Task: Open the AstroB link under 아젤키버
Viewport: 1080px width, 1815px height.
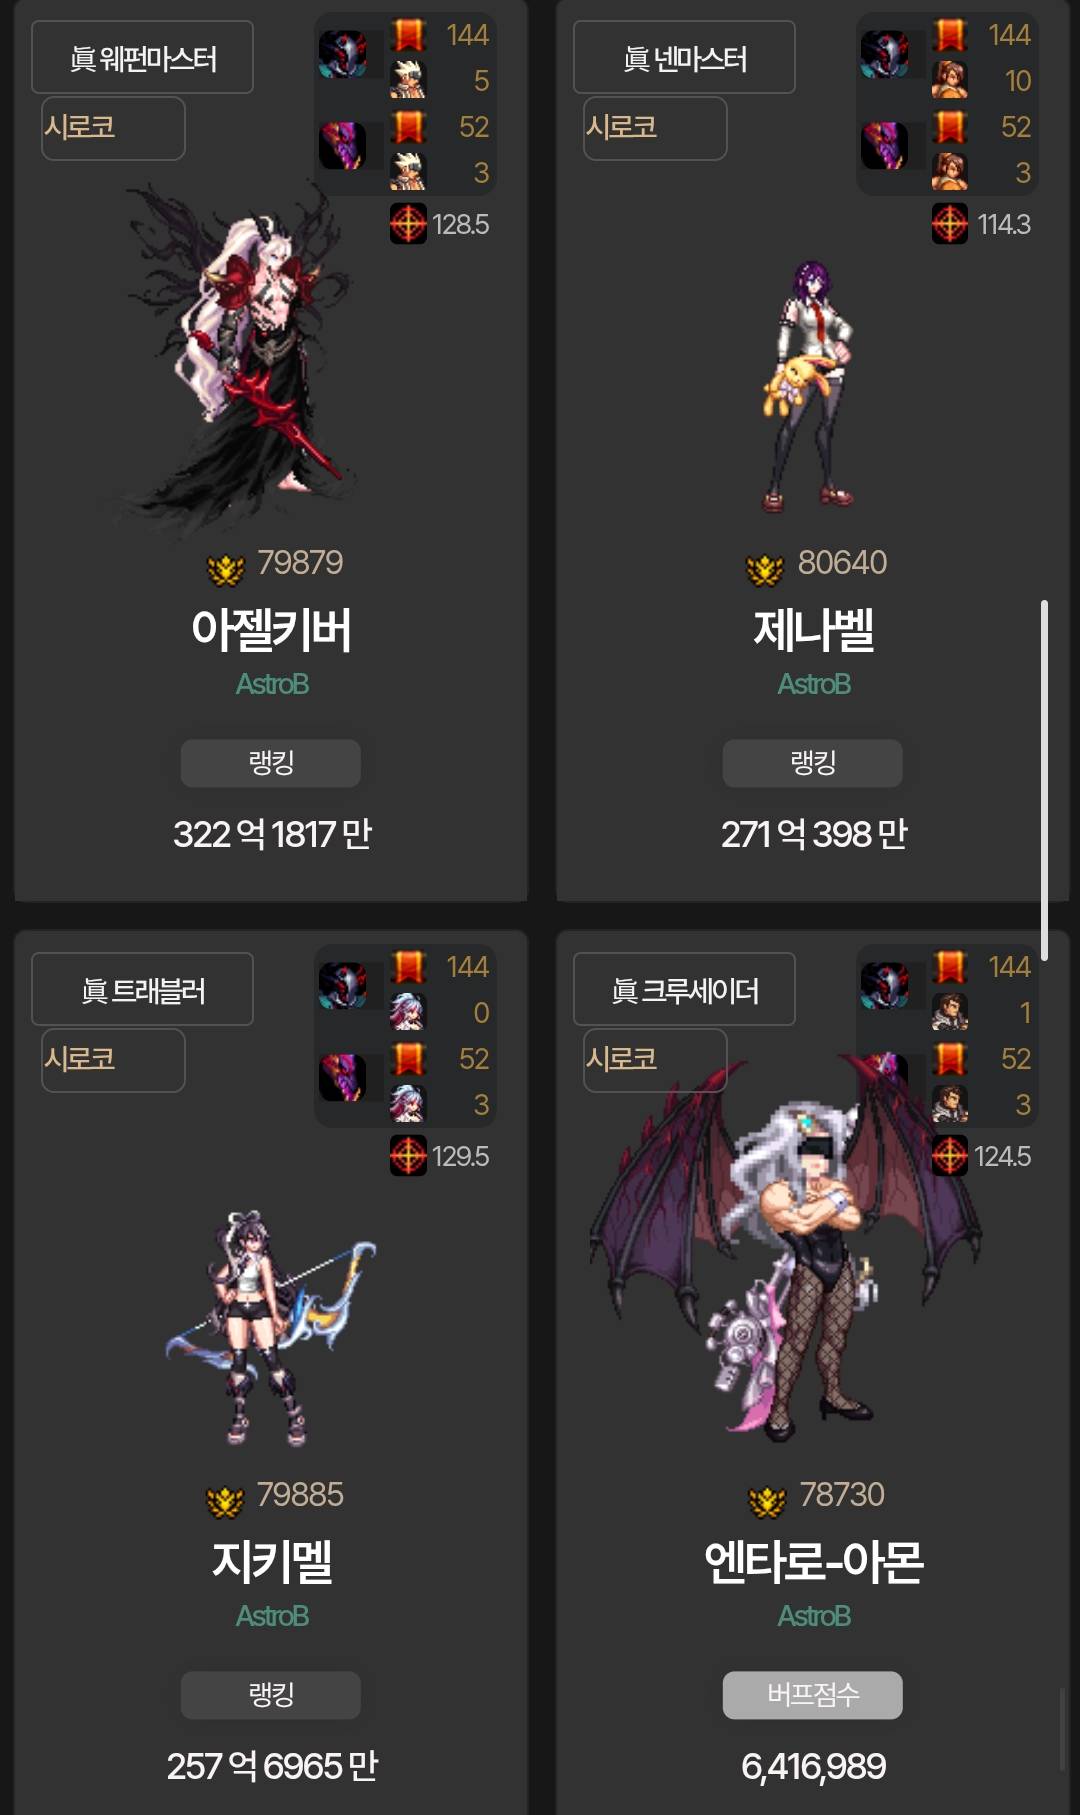Action: click(x=272, y=684)
